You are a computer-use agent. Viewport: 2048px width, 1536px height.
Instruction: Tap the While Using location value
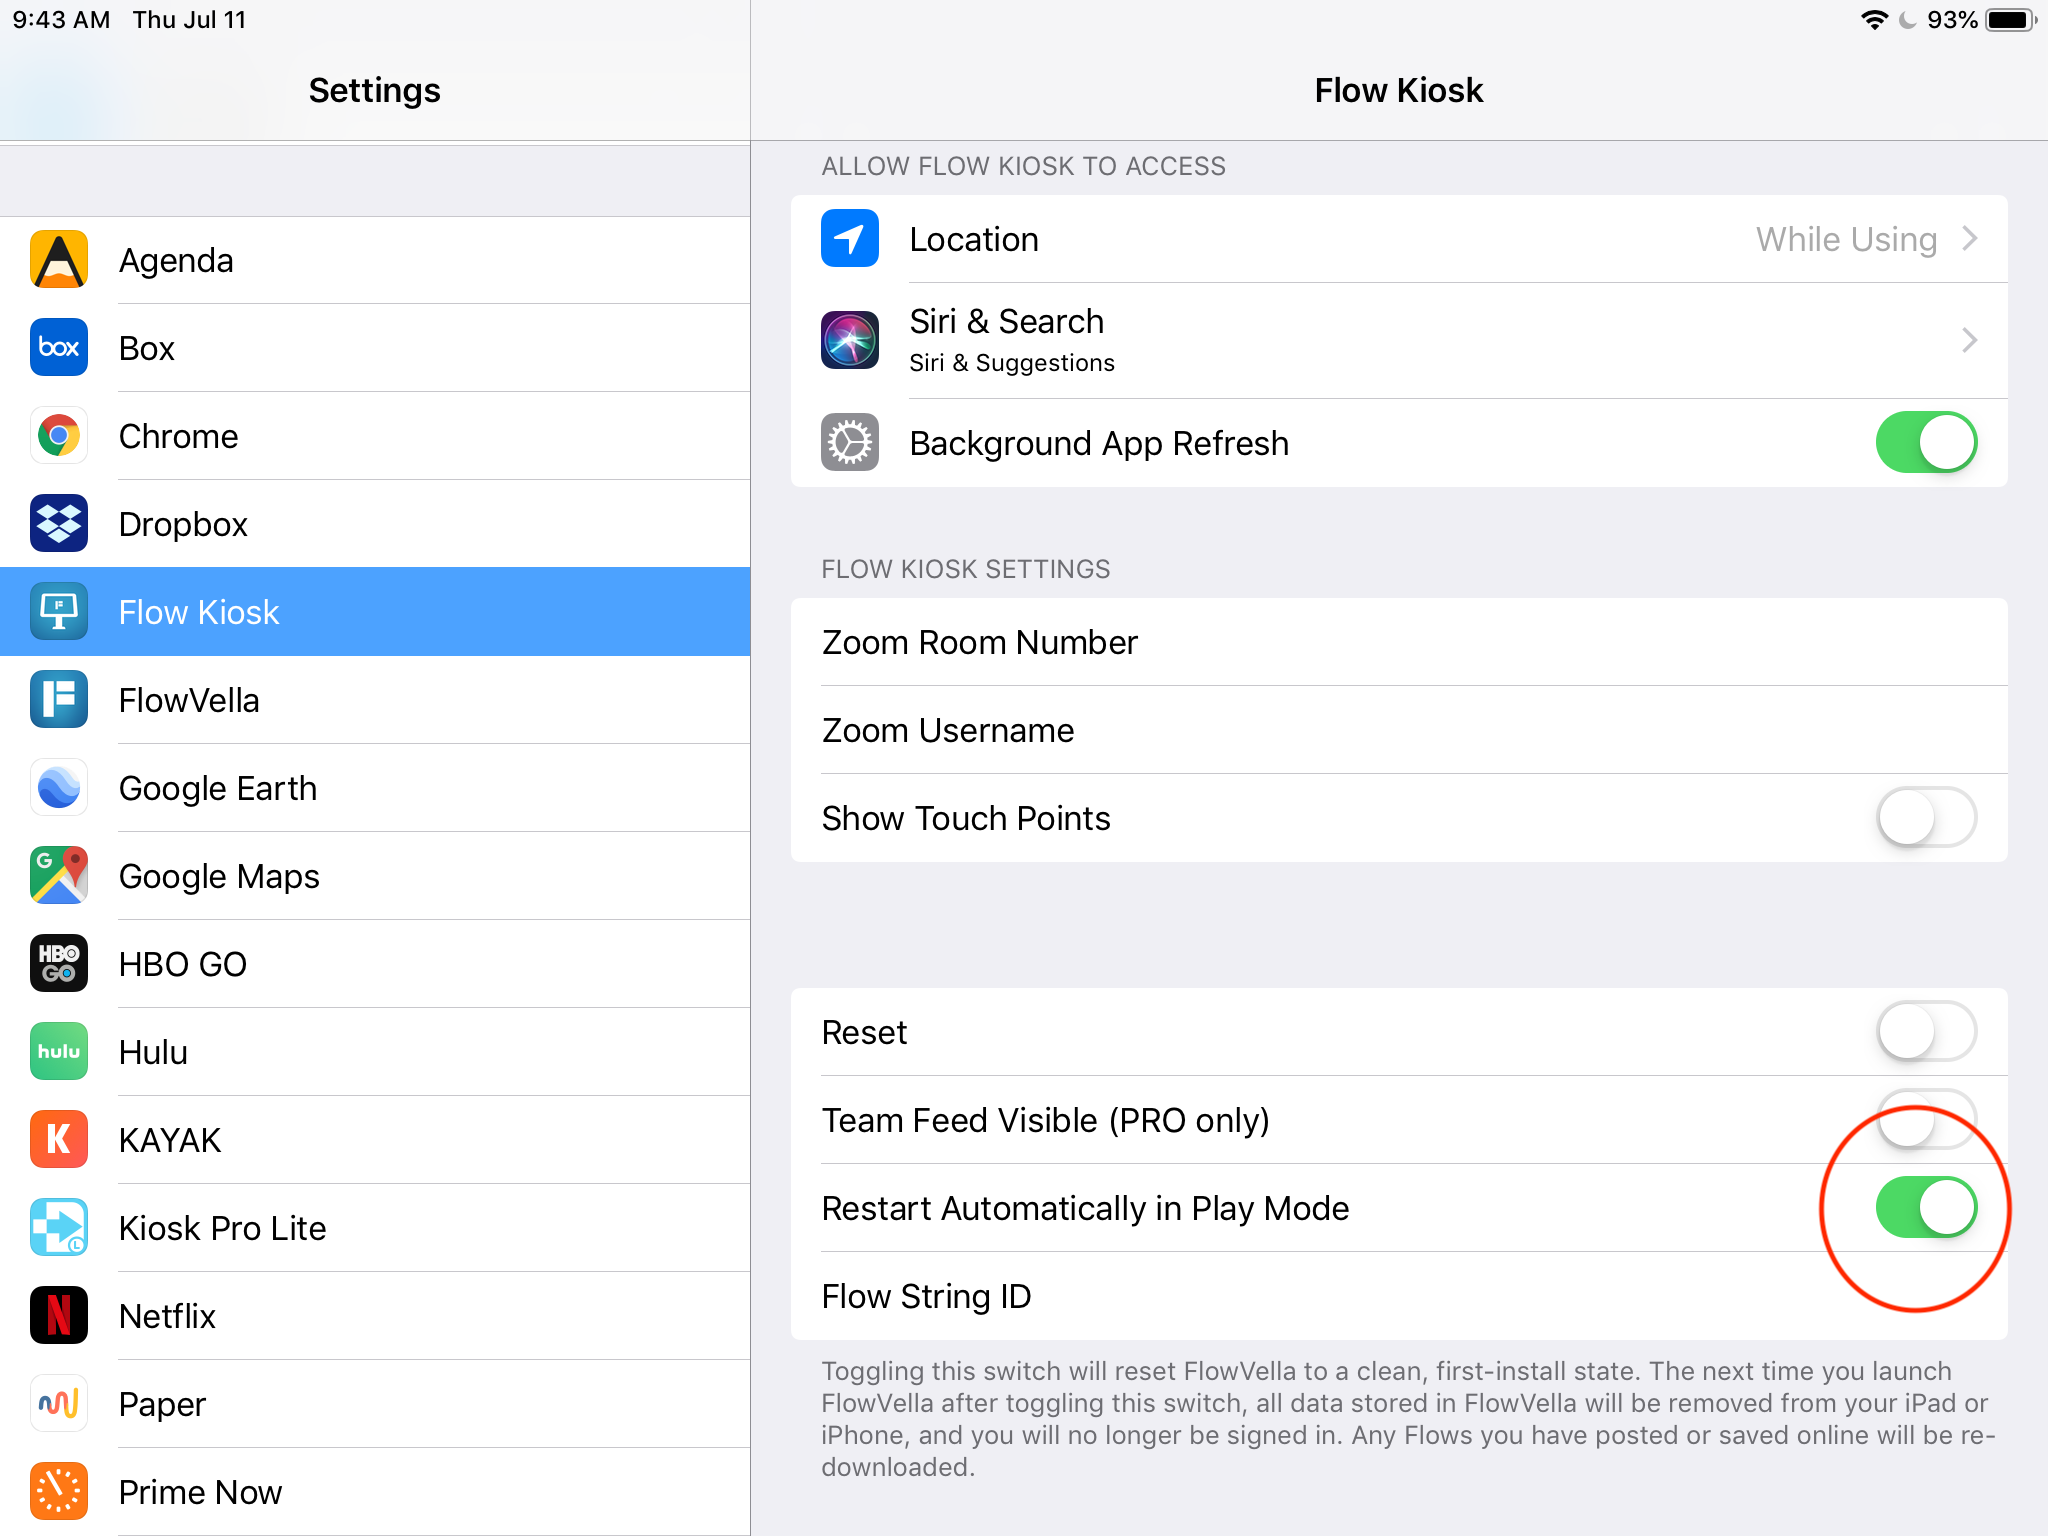click(x=1846, y=239)
